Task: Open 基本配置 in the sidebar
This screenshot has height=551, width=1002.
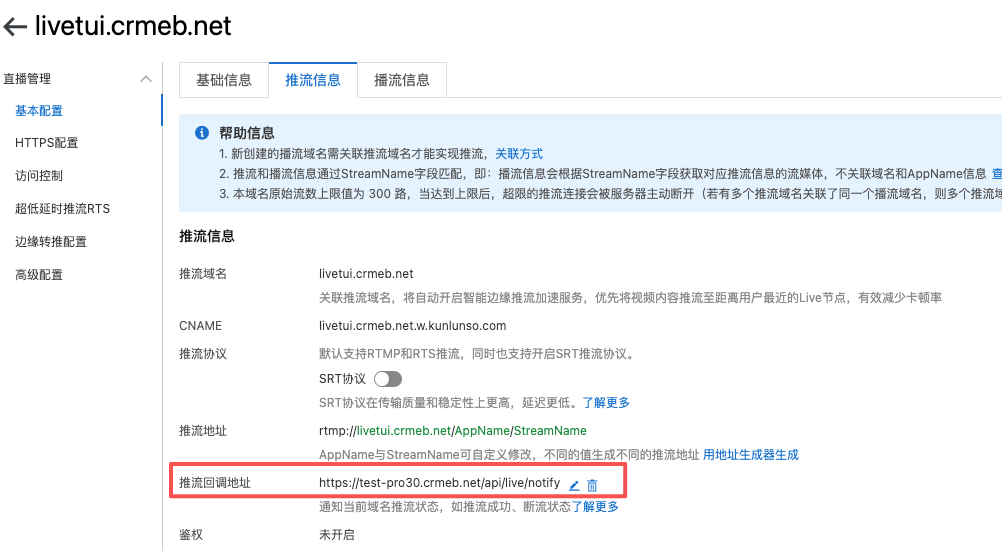Action: click(x=39, y=110)
